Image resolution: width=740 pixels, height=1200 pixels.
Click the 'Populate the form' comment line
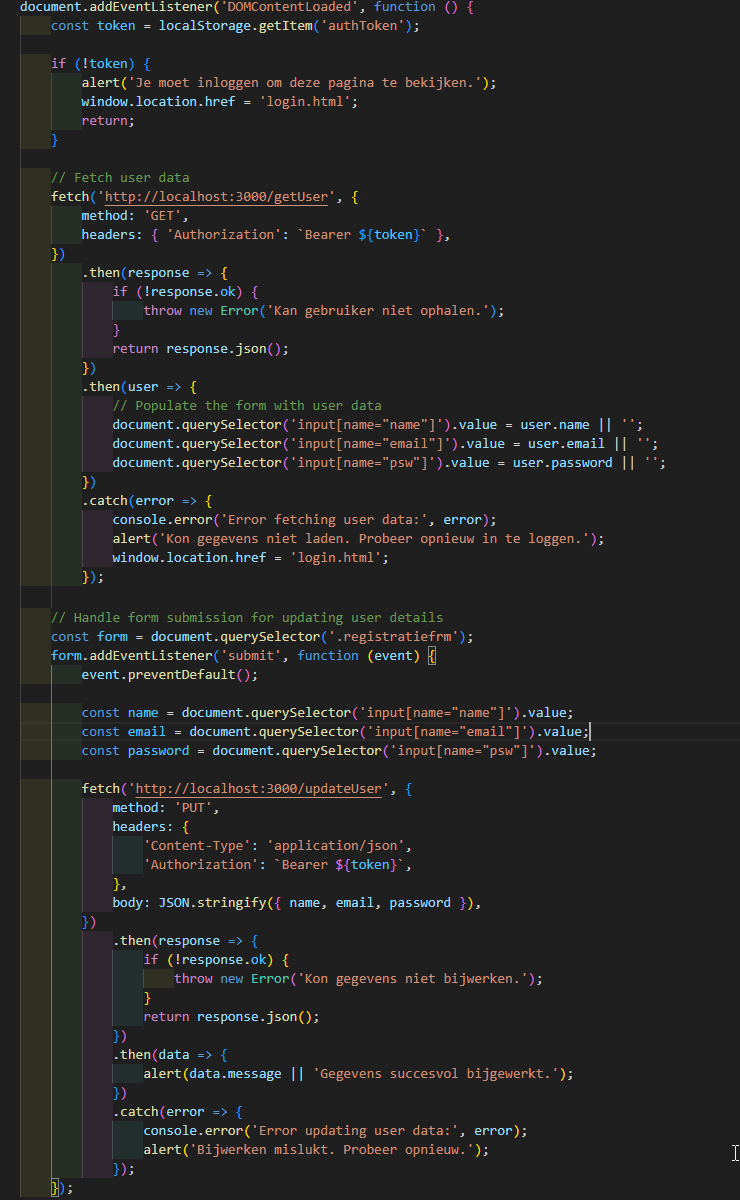[246, 406]
